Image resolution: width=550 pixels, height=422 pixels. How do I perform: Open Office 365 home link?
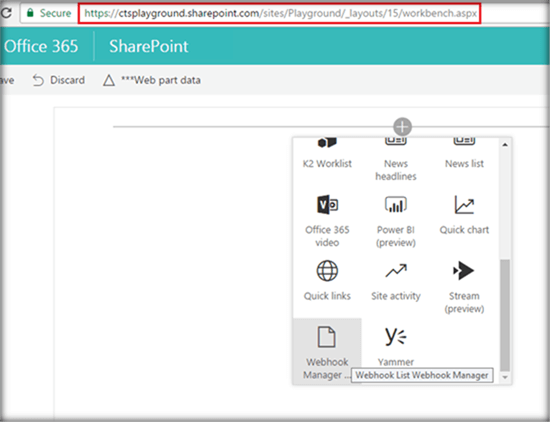point(41,46)
